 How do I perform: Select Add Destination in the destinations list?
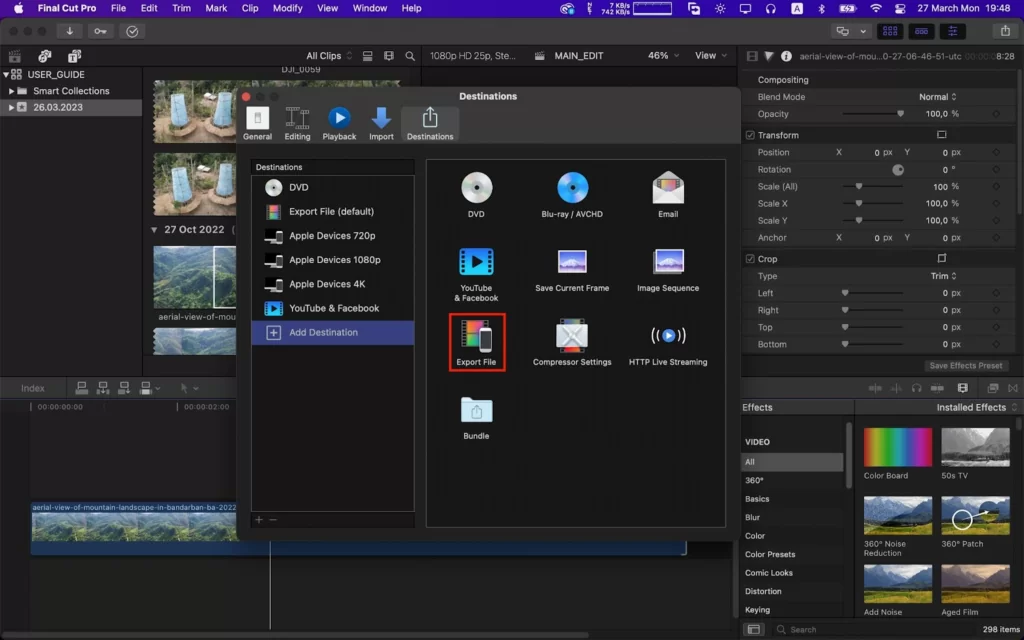[x=332, y=332]
